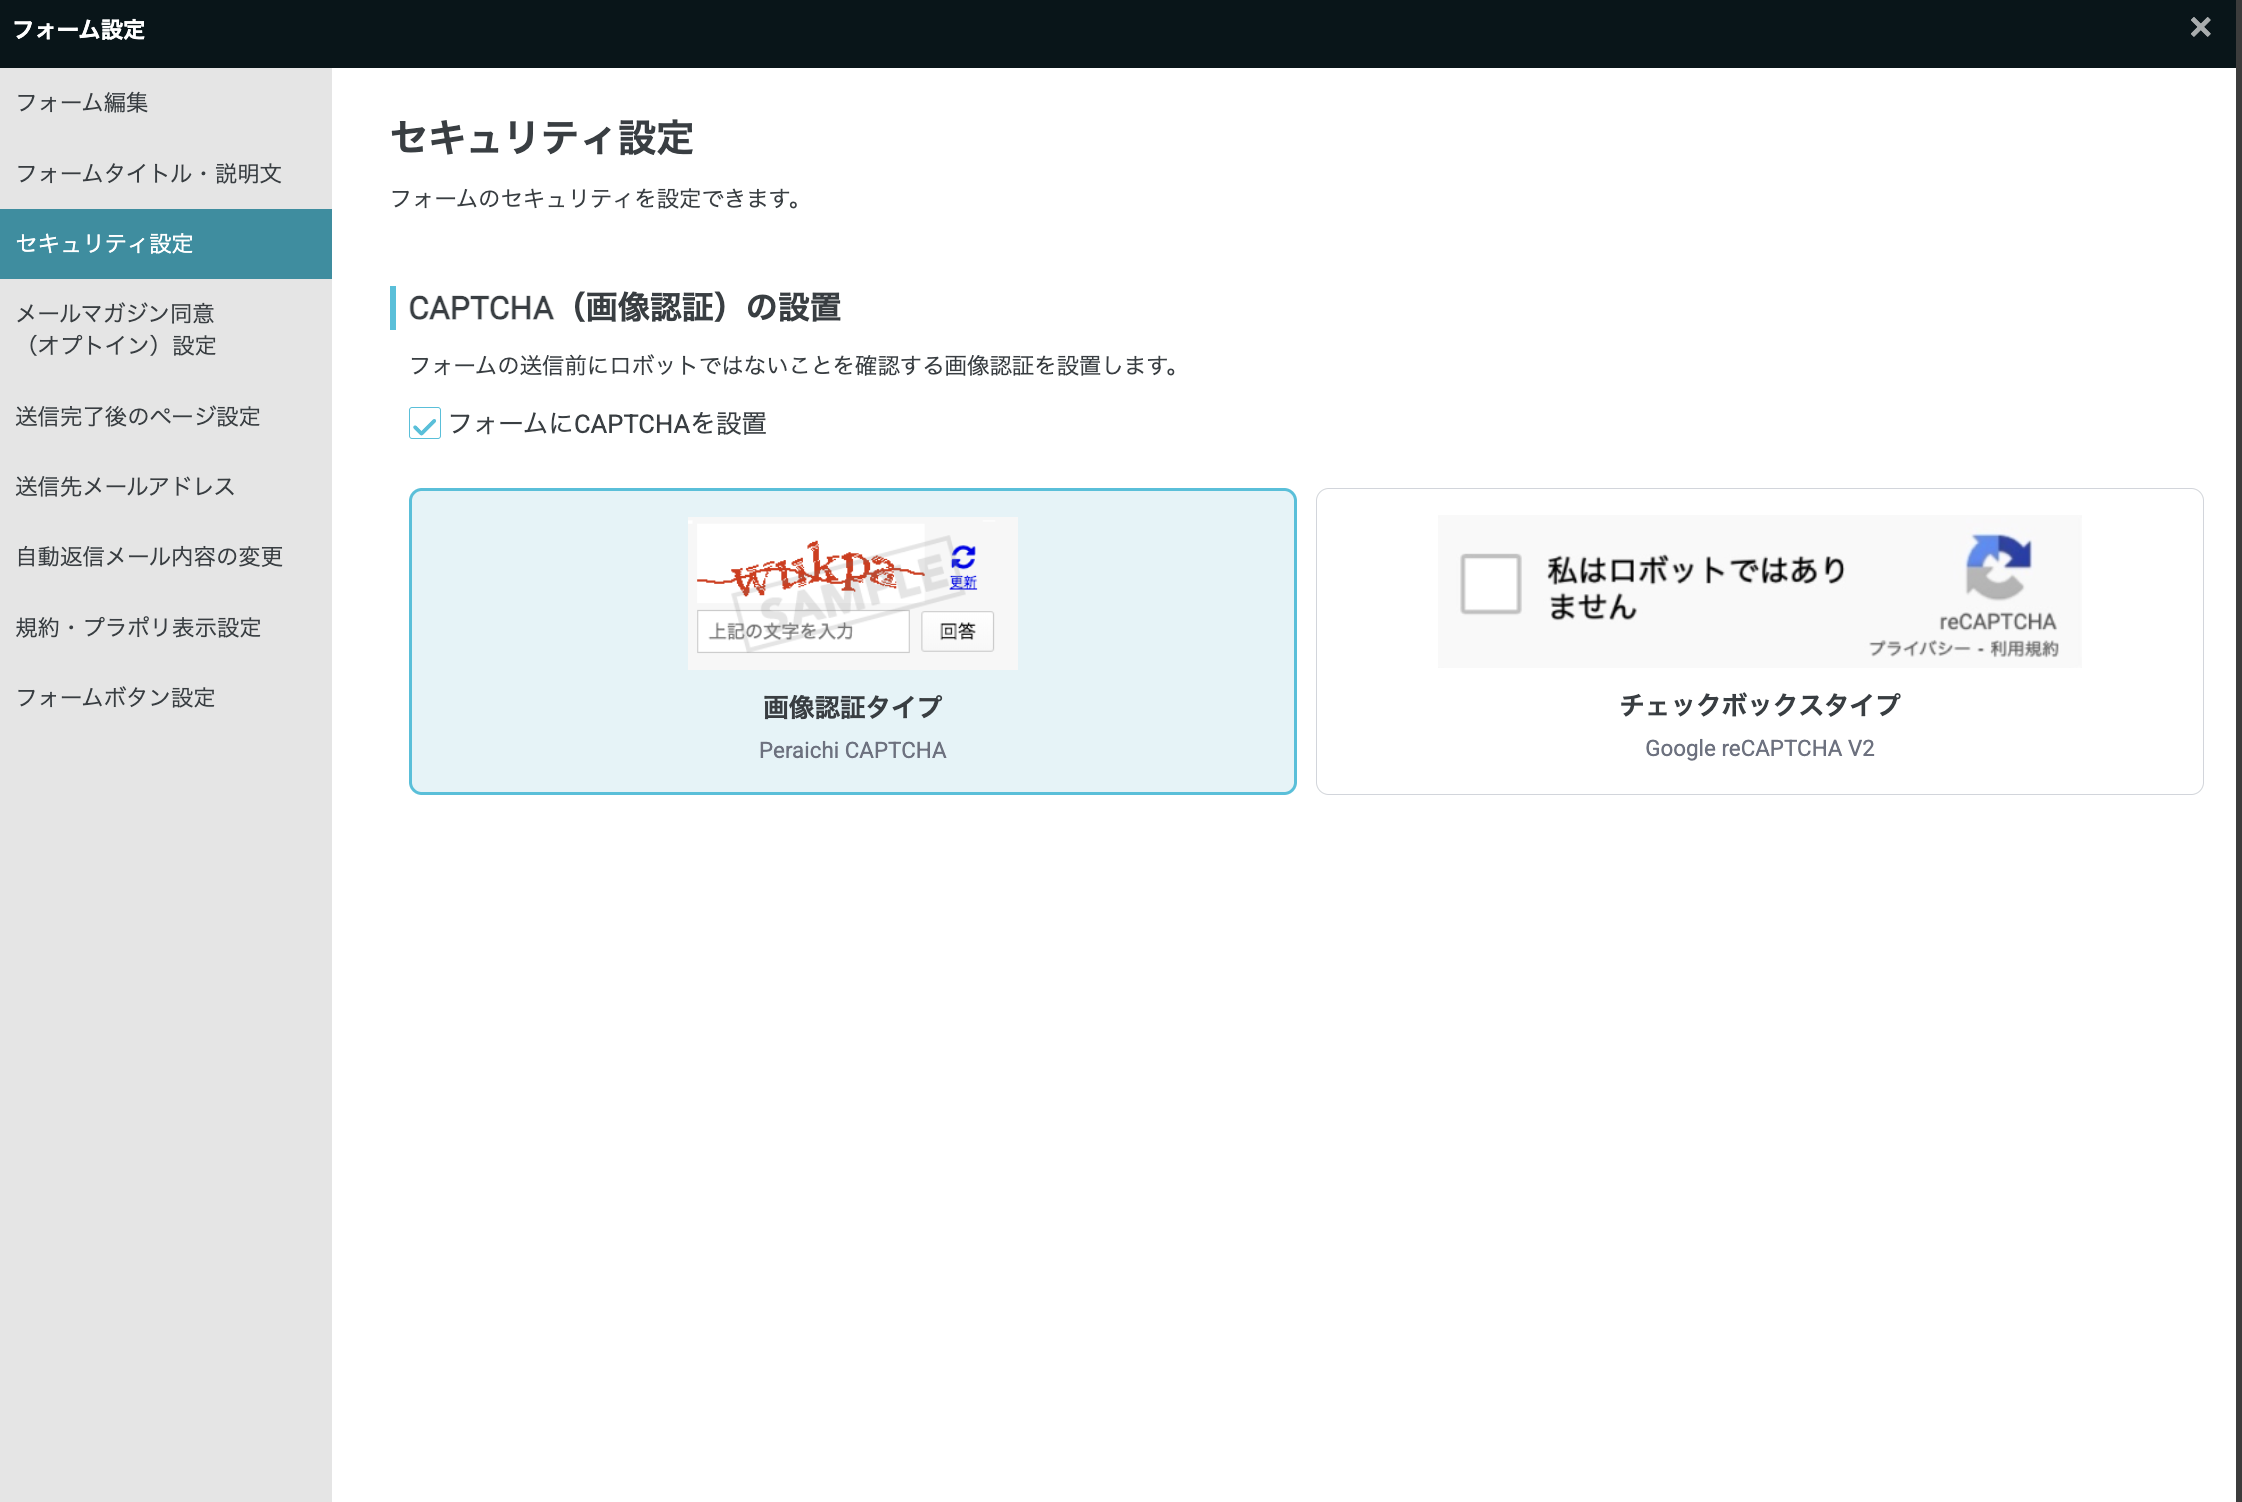This screenshot has width=2242, height=1502.
Task: Open 規約・プラポリ表示設定
Action: (166, 627)
